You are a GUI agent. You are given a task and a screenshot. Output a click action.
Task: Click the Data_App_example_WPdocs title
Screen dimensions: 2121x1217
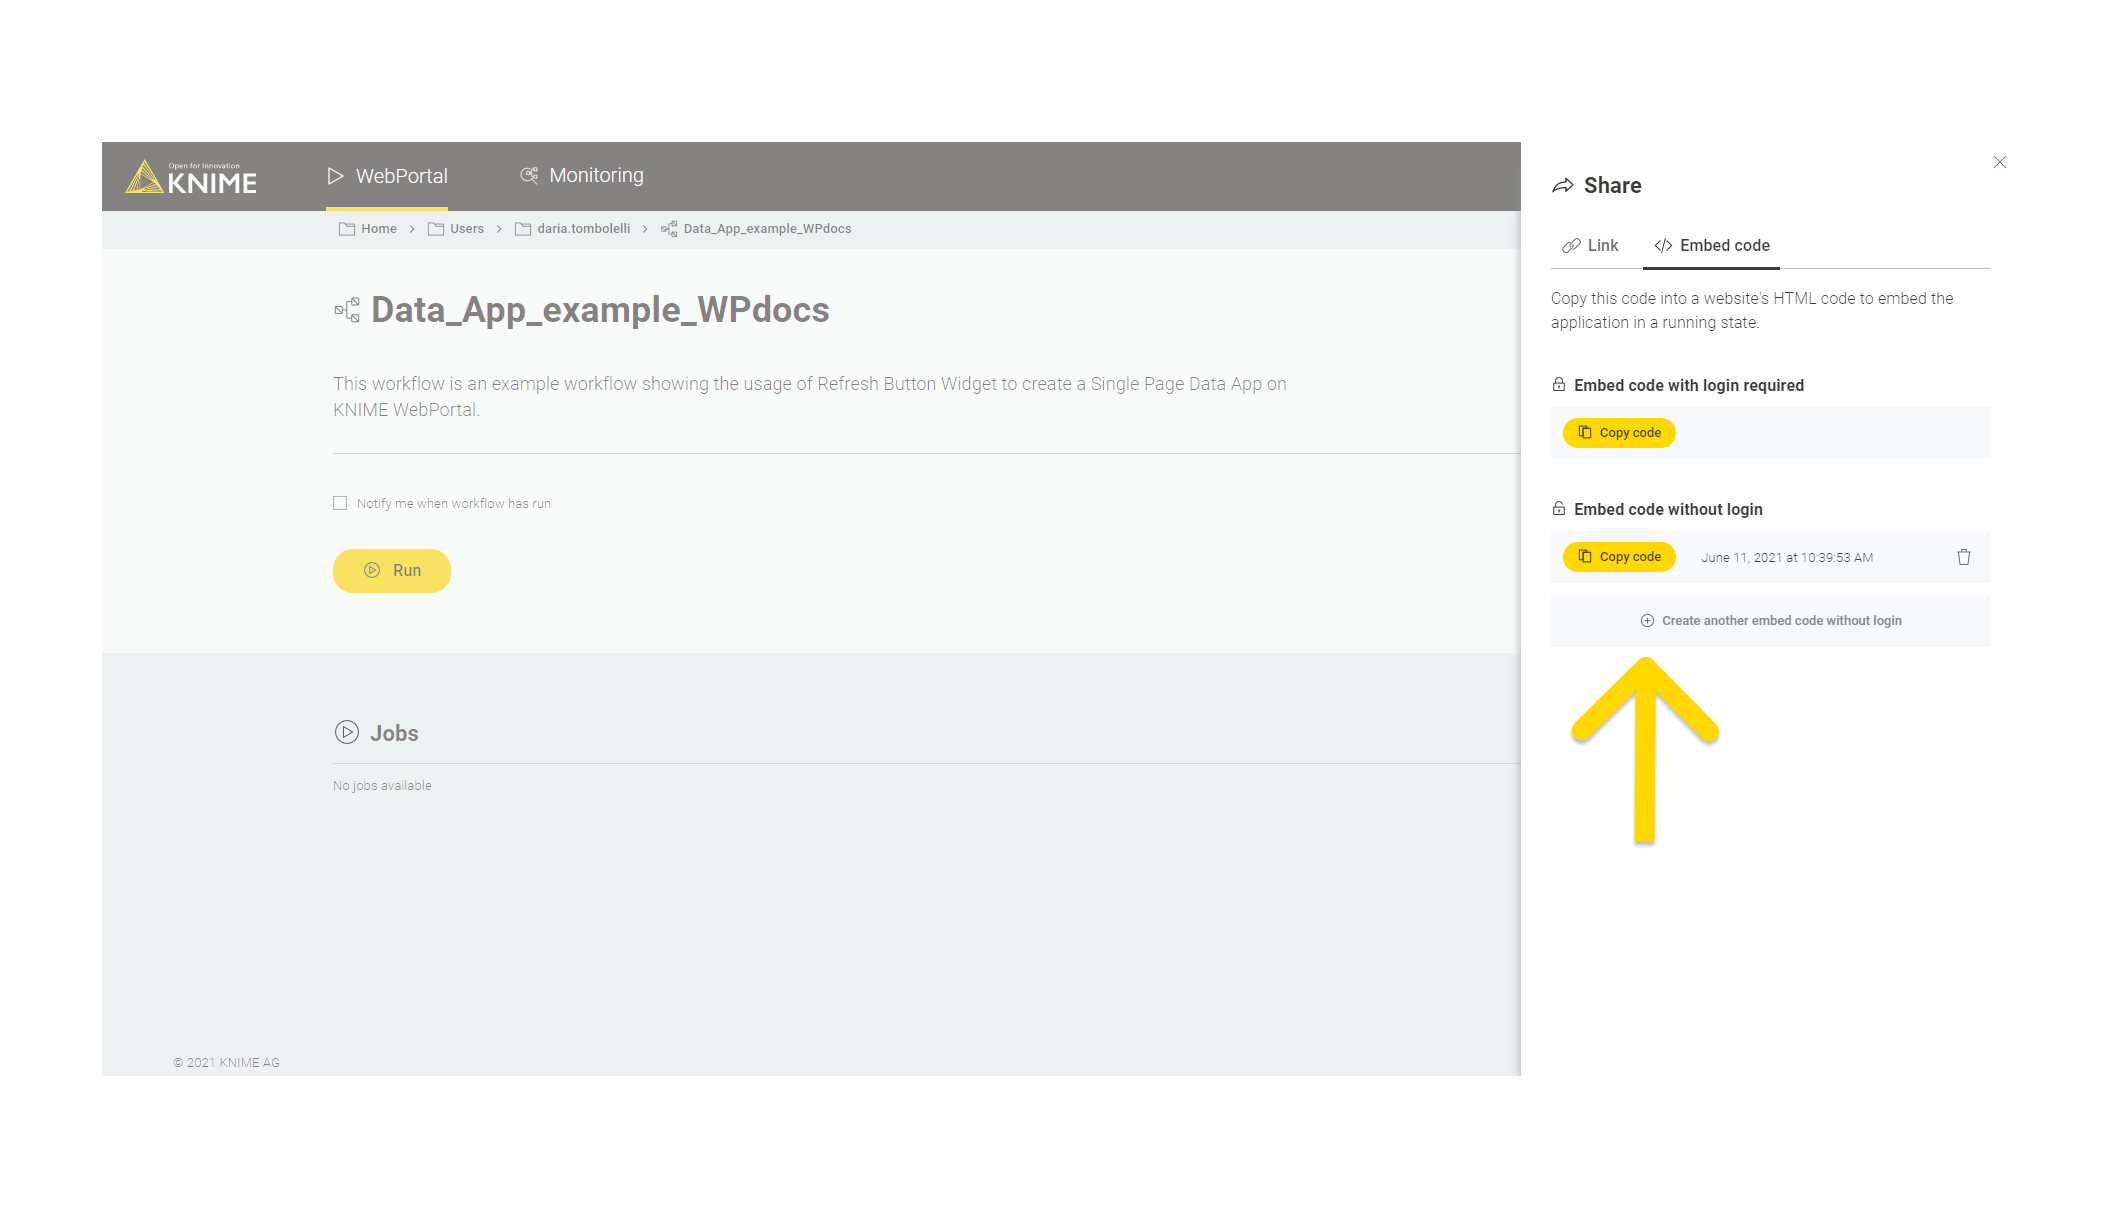point(600,310)
